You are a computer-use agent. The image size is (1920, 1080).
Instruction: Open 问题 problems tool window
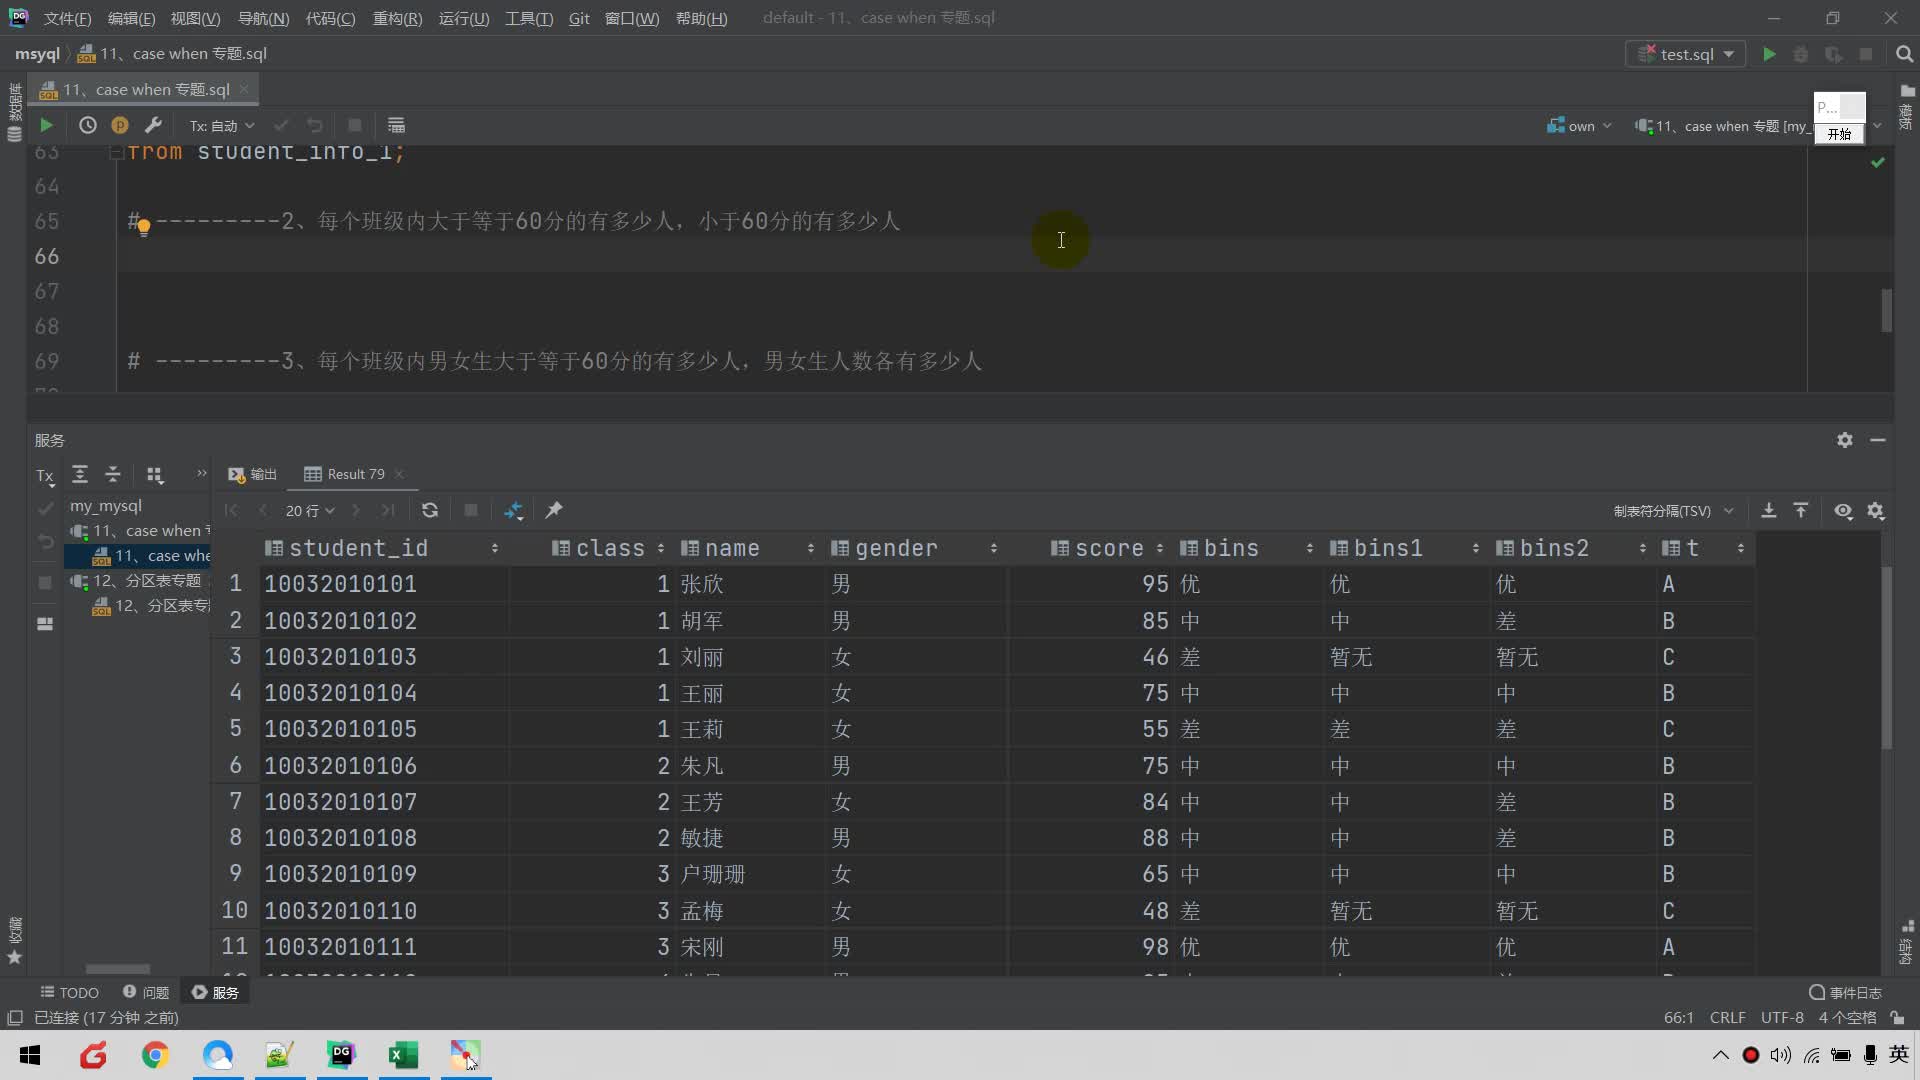(146, 992)
